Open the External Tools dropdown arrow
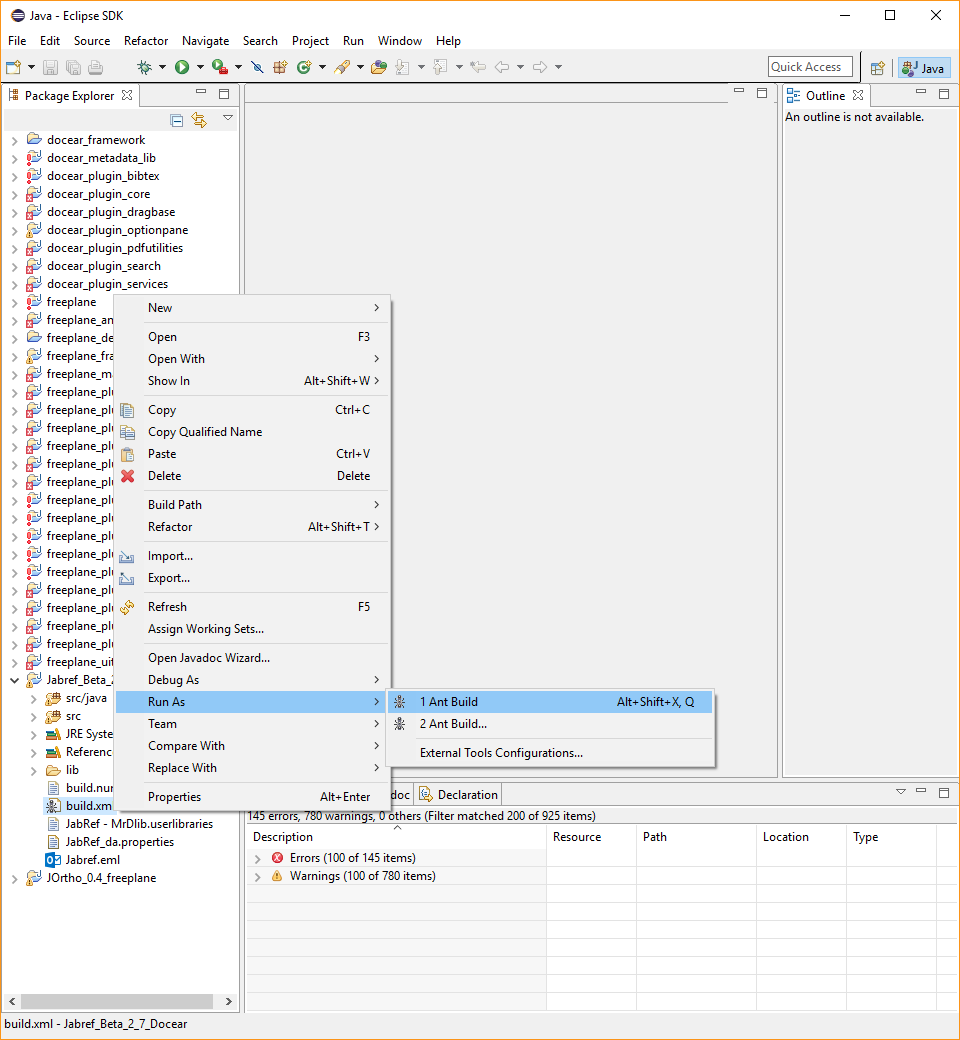960x1040 pixels. (238, 67)
